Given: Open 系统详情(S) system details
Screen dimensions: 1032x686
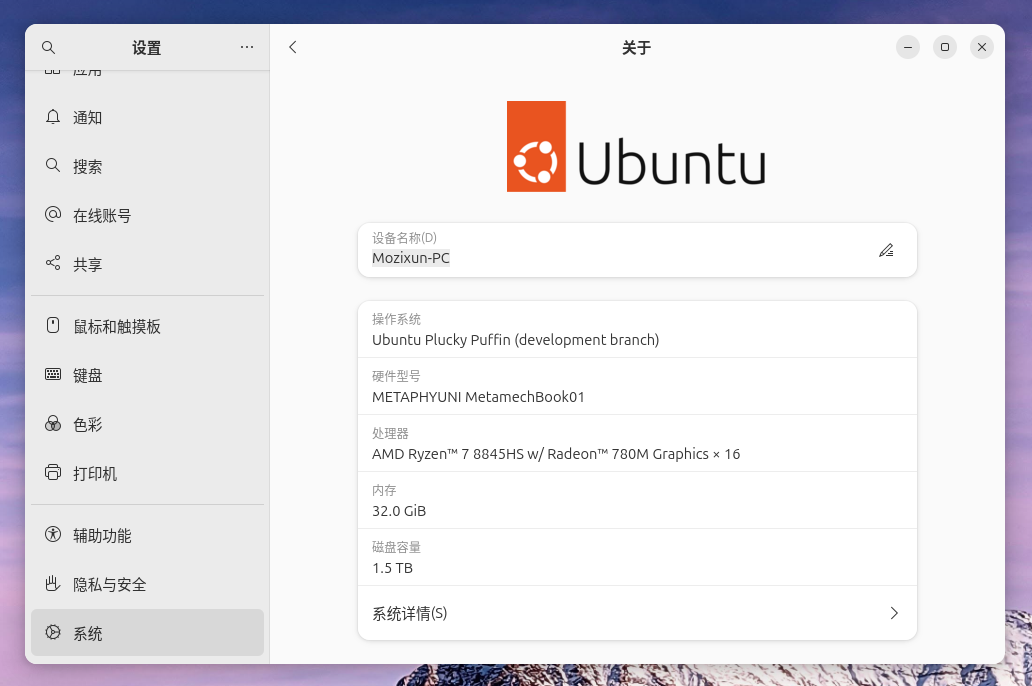Looking at the screenshot, I should [x=637, y=613].
